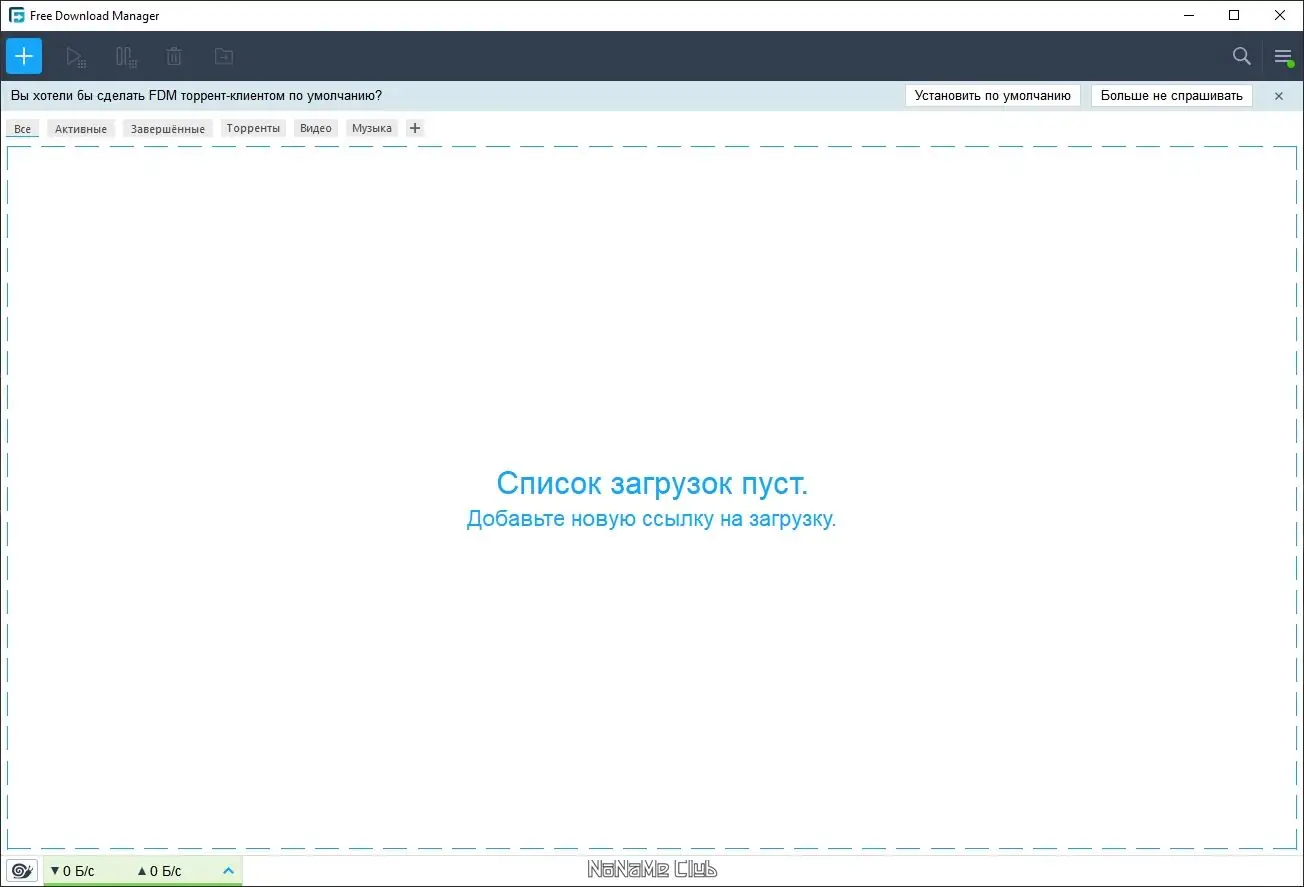Viewport: 1304px width, 887px height.
Task: Minimize the Free Download Manager window
Action: (1188, 15)
